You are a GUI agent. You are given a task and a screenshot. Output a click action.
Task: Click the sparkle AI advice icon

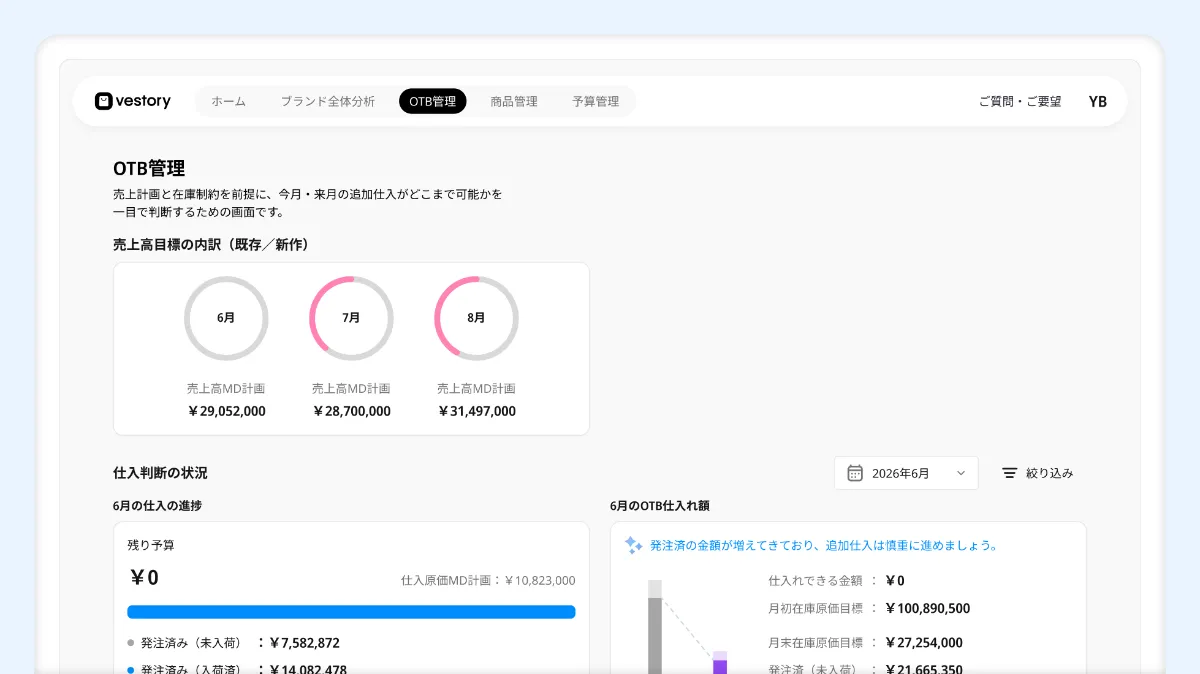(x=633, y=545)
